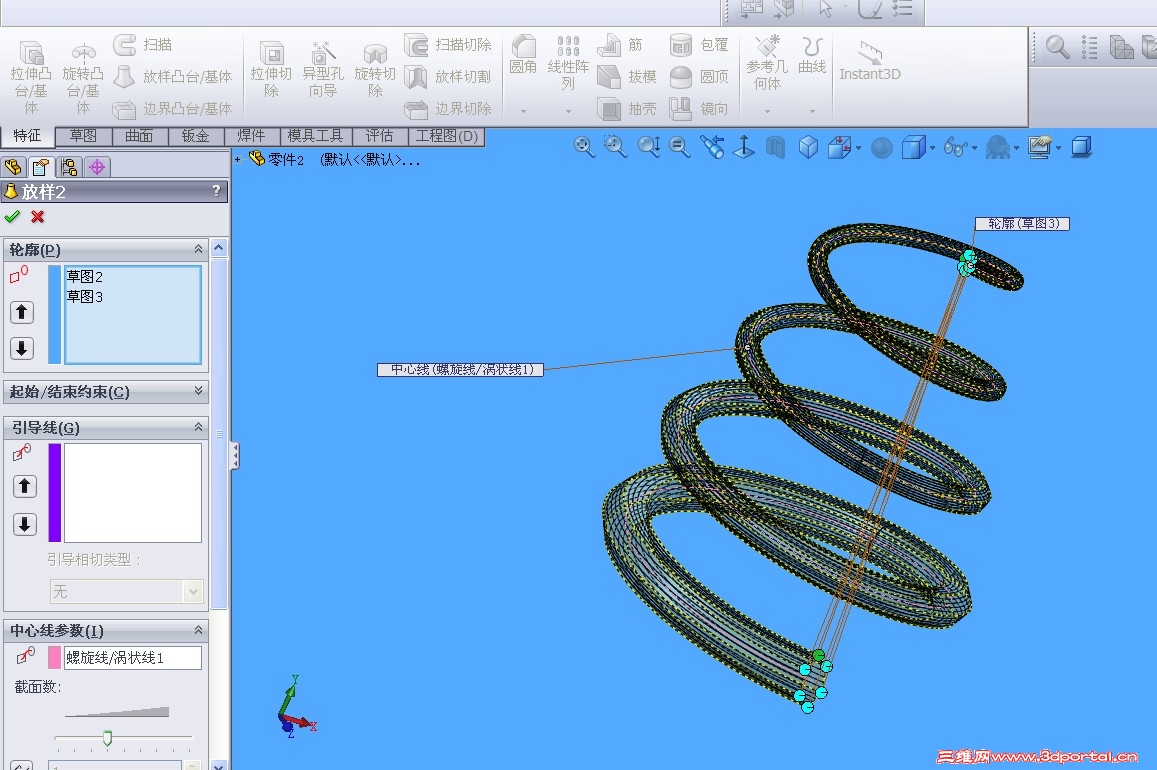This screenshot has width=1157, height=770.
Task: Open the Hole Wizard (异型孔向导) tool
Action: tap(322, 70)
